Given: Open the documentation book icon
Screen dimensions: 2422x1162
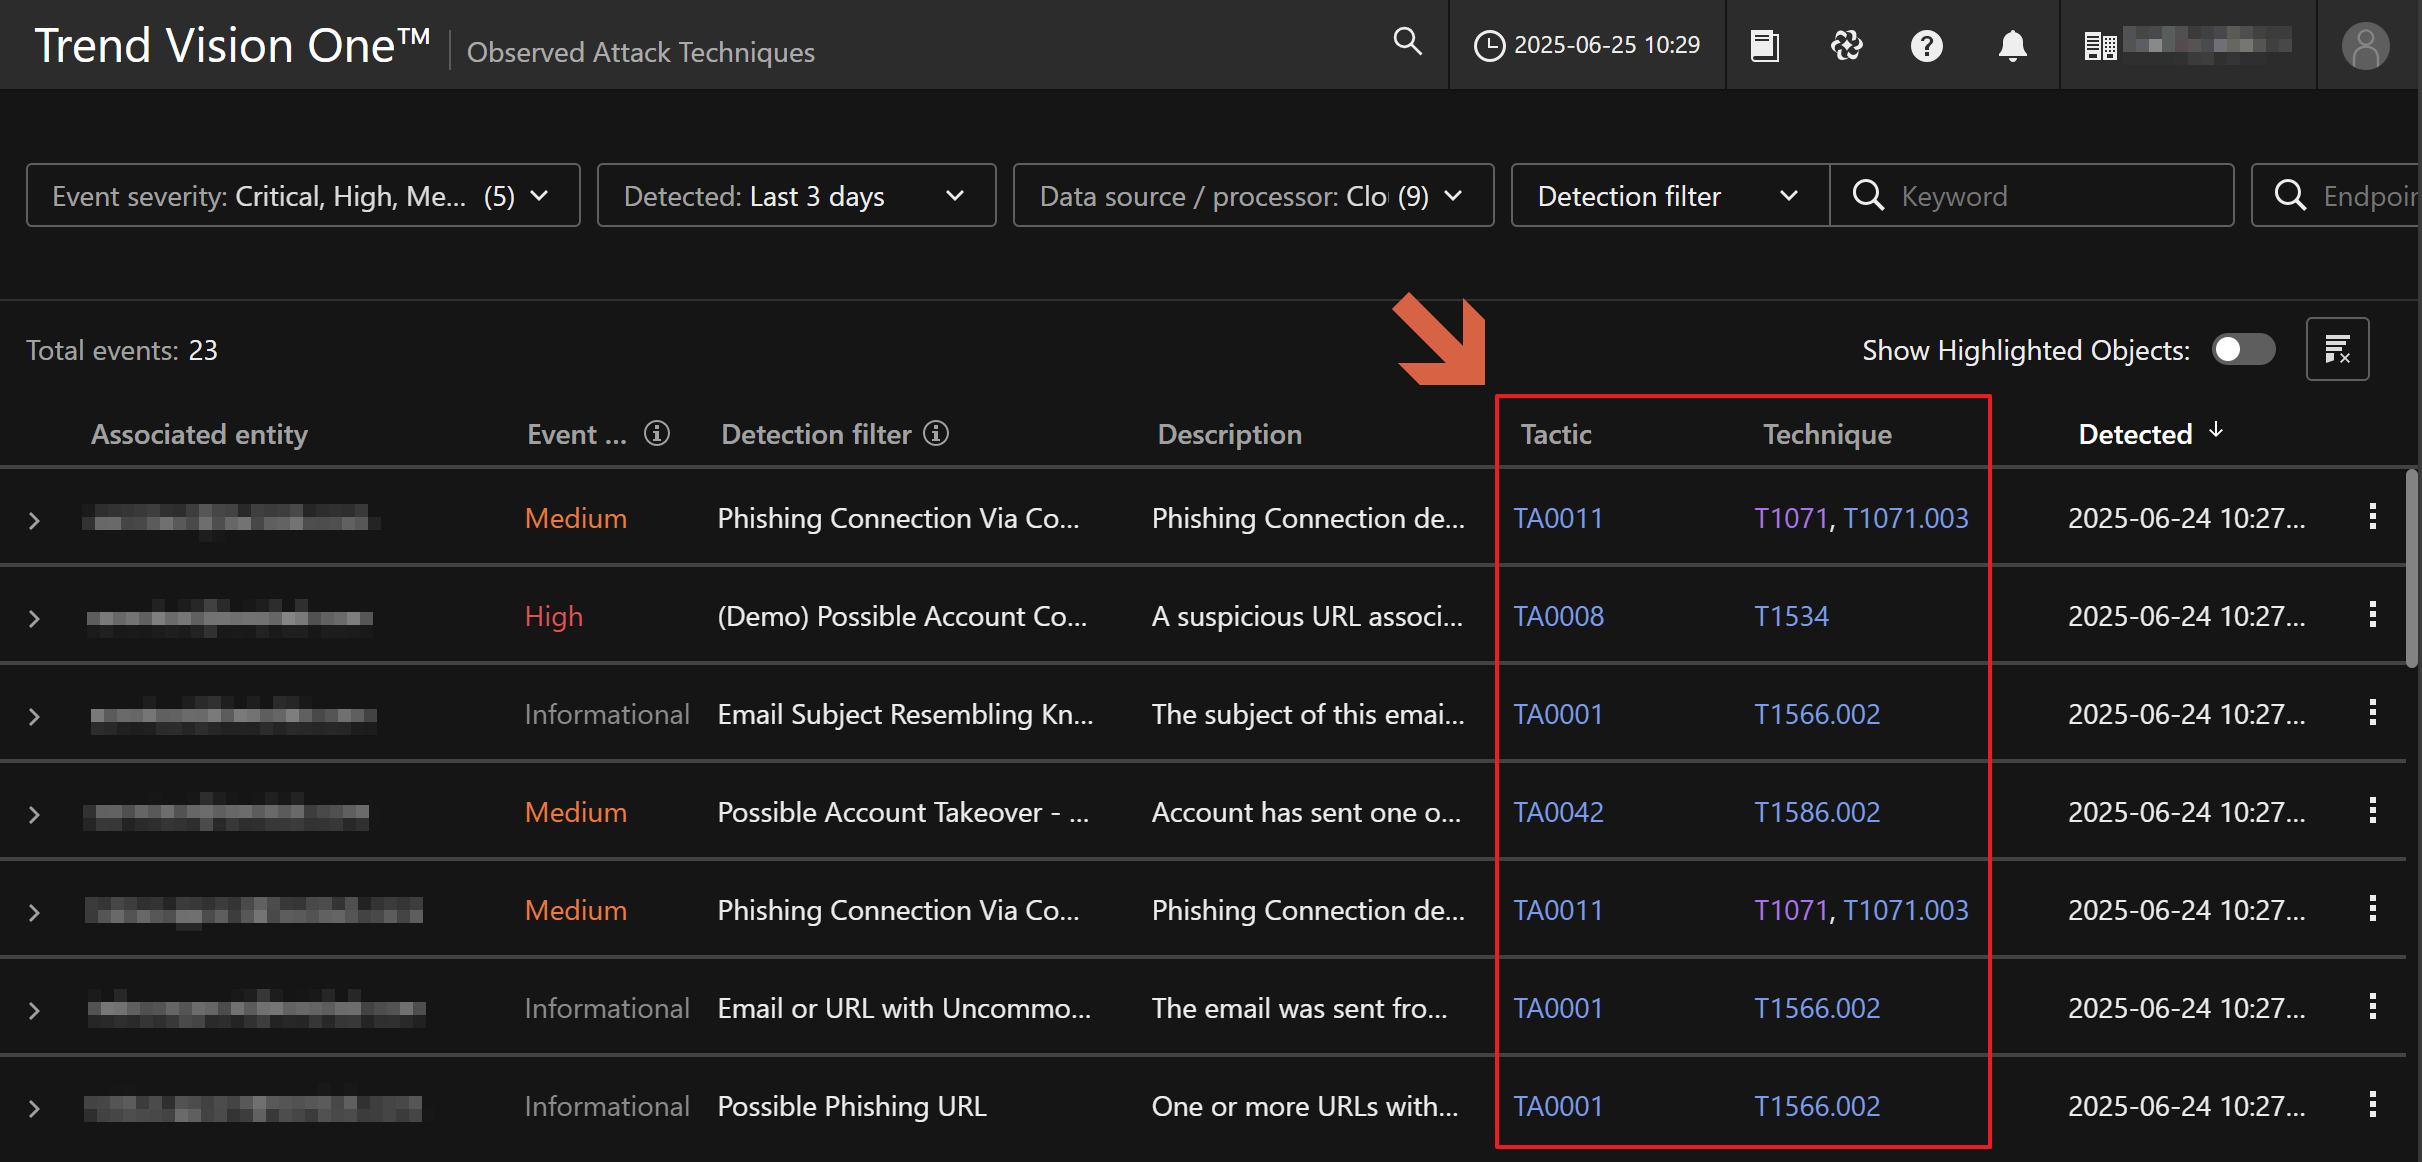Looking at the screenshot, I should coord(1765,46).
